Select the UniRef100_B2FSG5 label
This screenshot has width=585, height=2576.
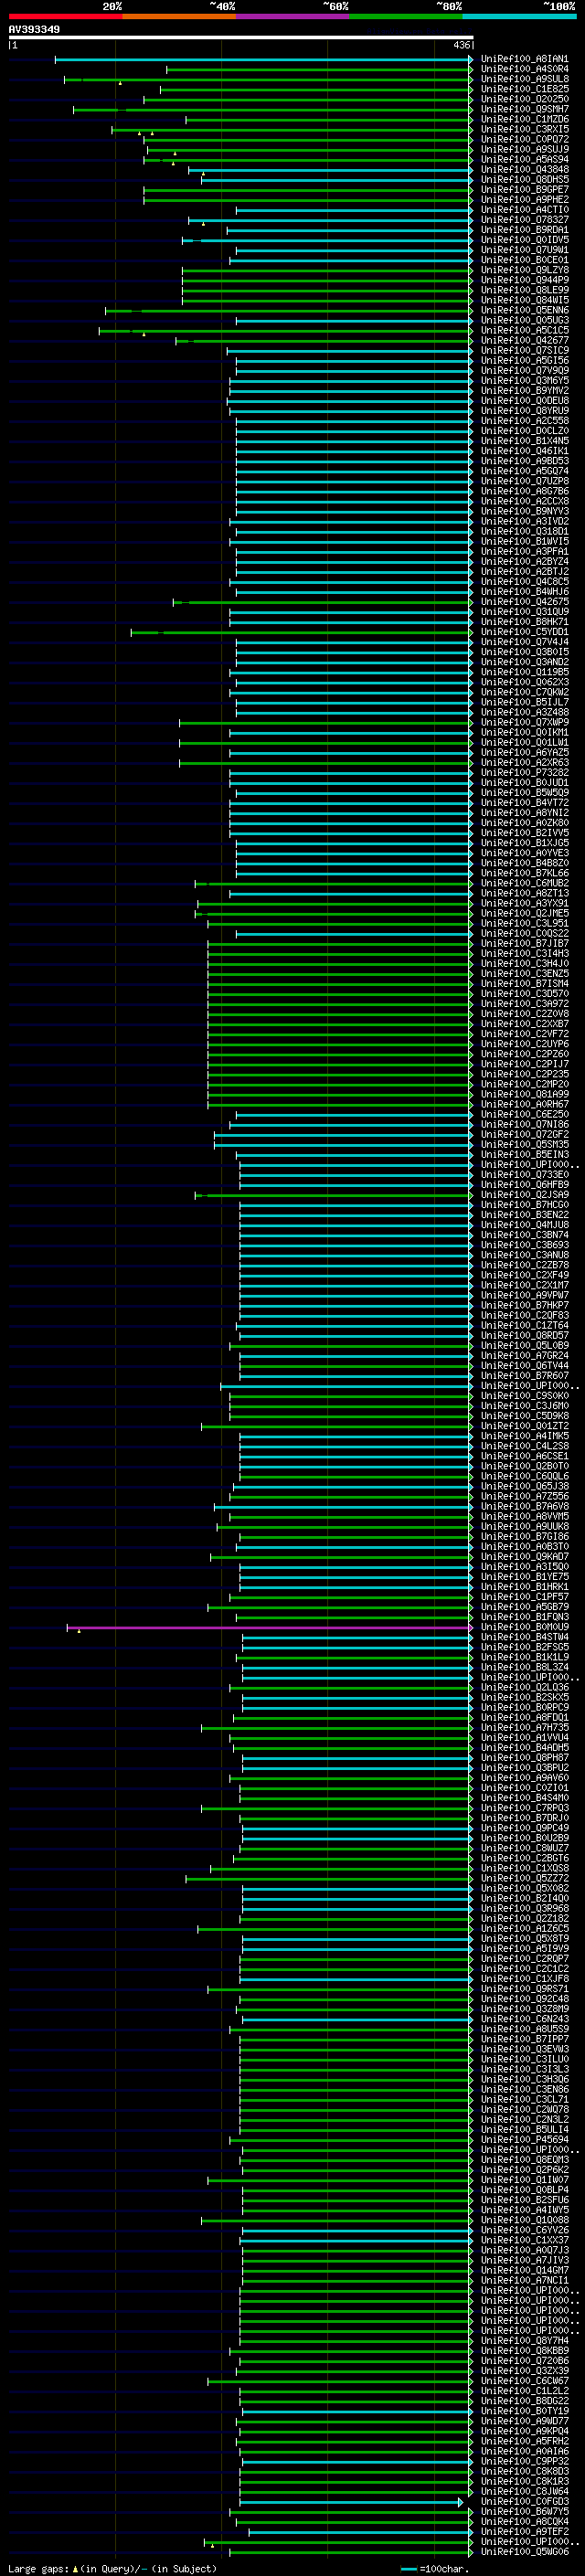(524, 1647)
